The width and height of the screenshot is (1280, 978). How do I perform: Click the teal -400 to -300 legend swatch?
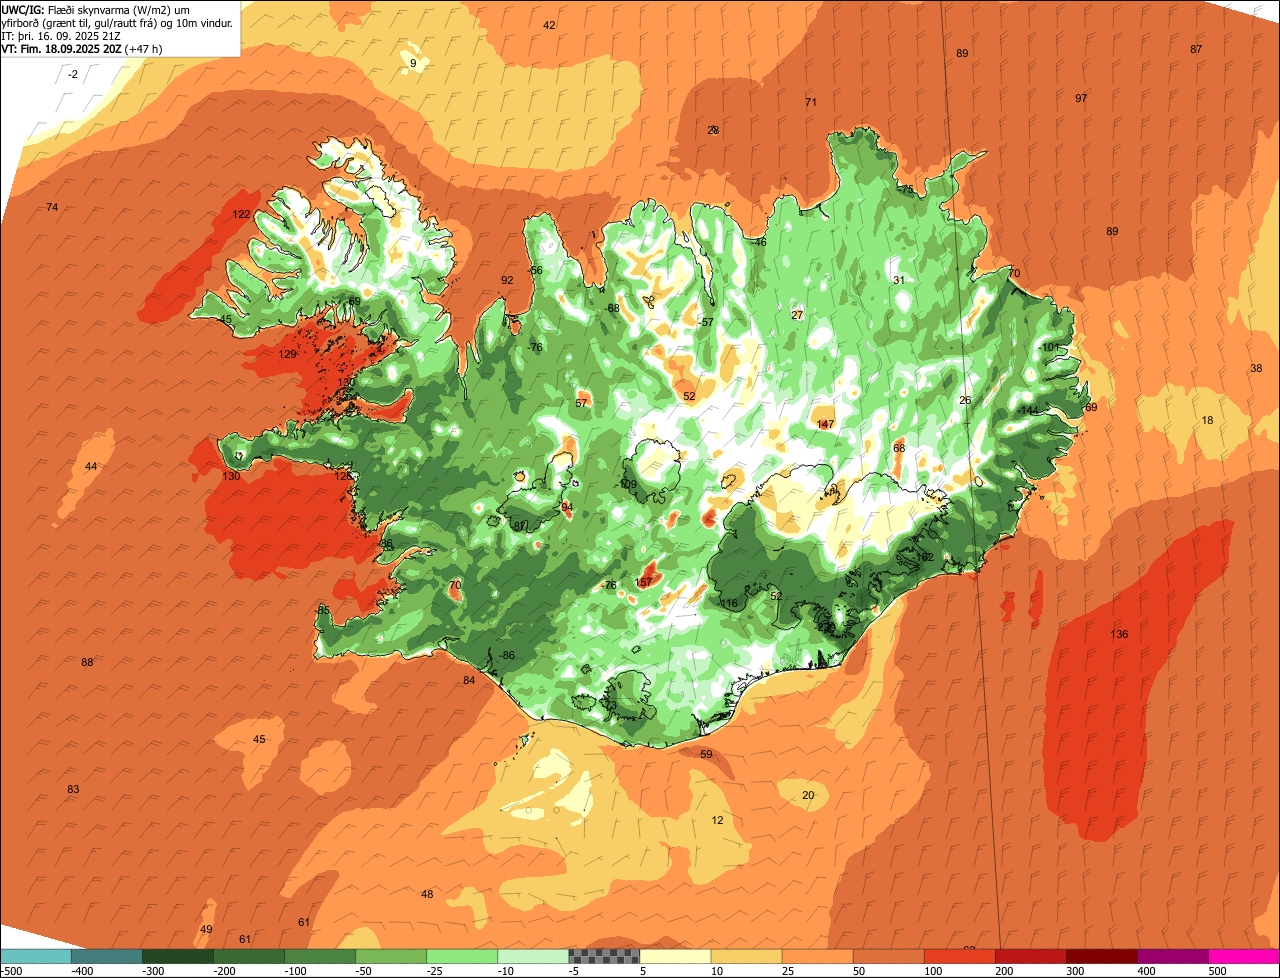(108, 956)
